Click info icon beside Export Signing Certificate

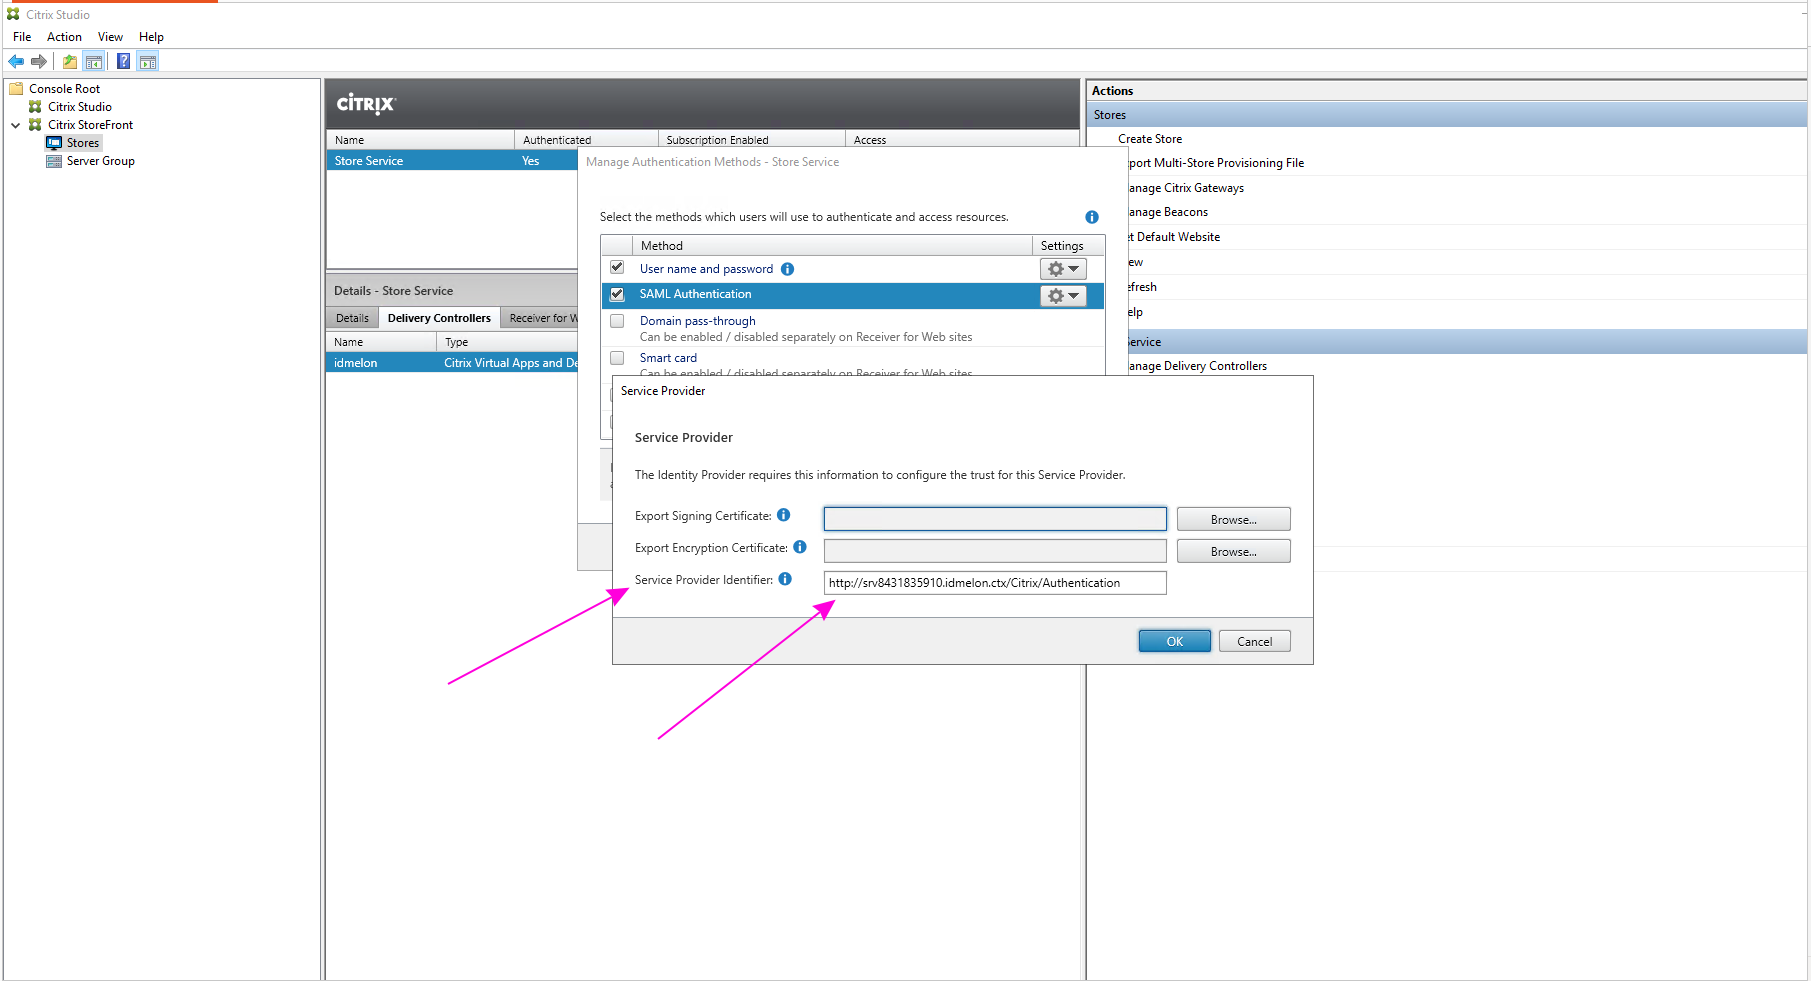point(784,515)
